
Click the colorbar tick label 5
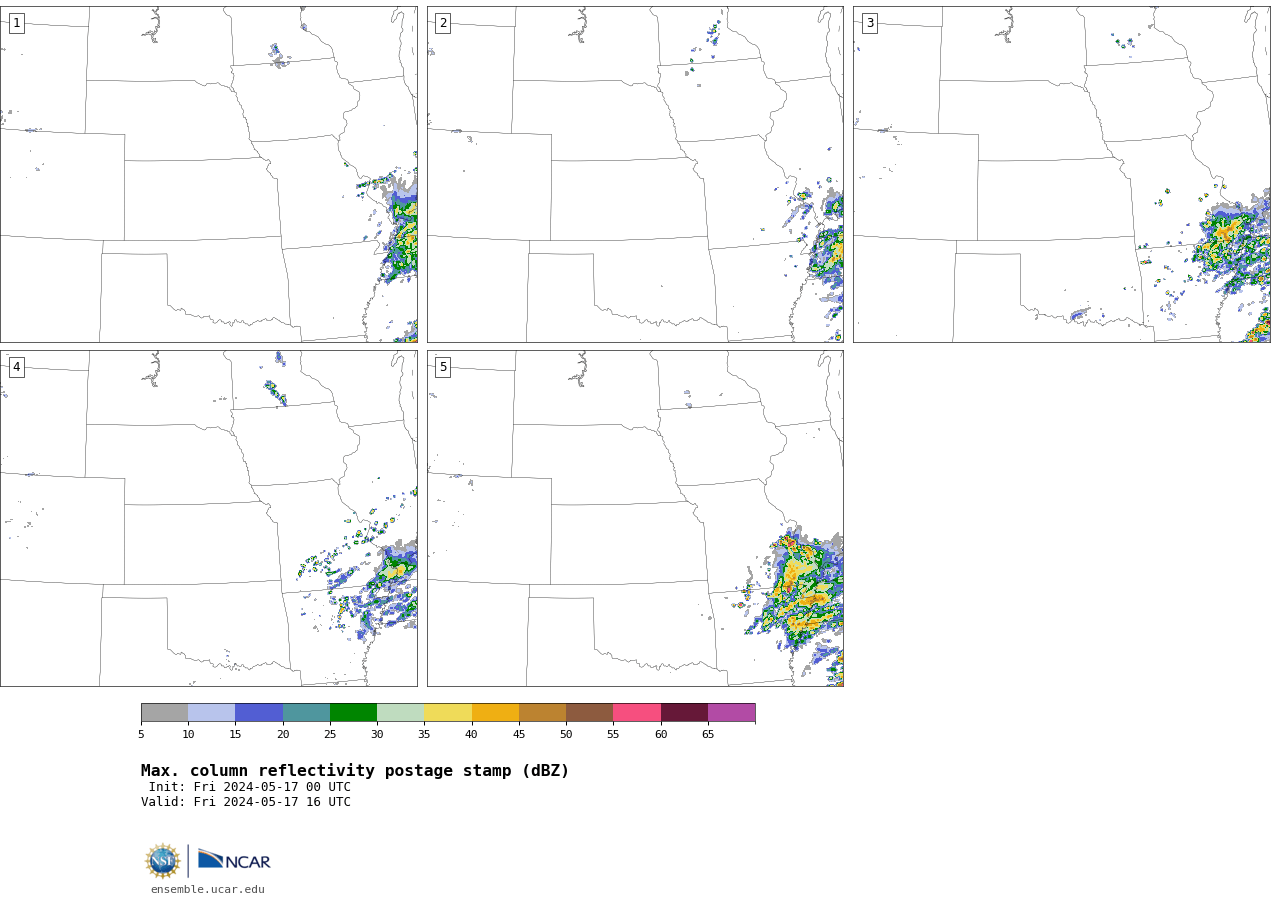click(x=141, y=735)
